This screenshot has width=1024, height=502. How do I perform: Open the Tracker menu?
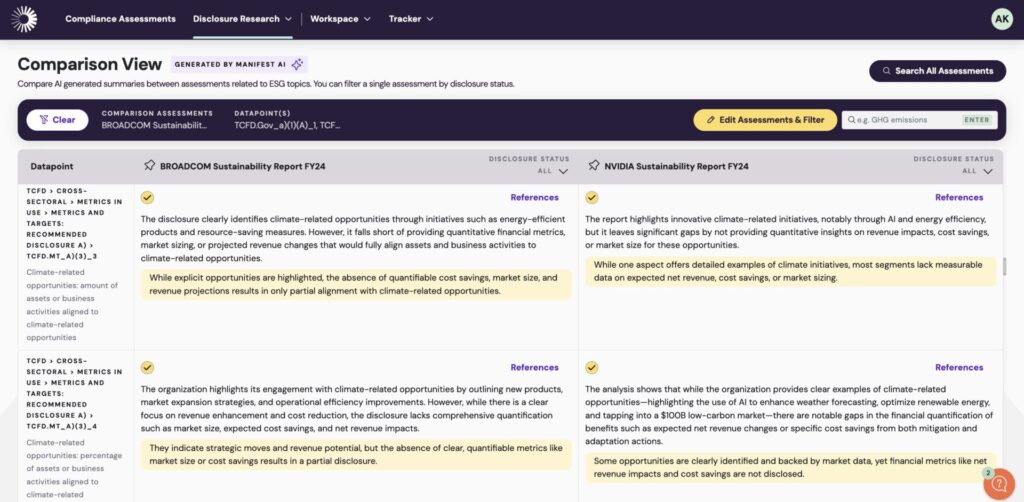411,19
